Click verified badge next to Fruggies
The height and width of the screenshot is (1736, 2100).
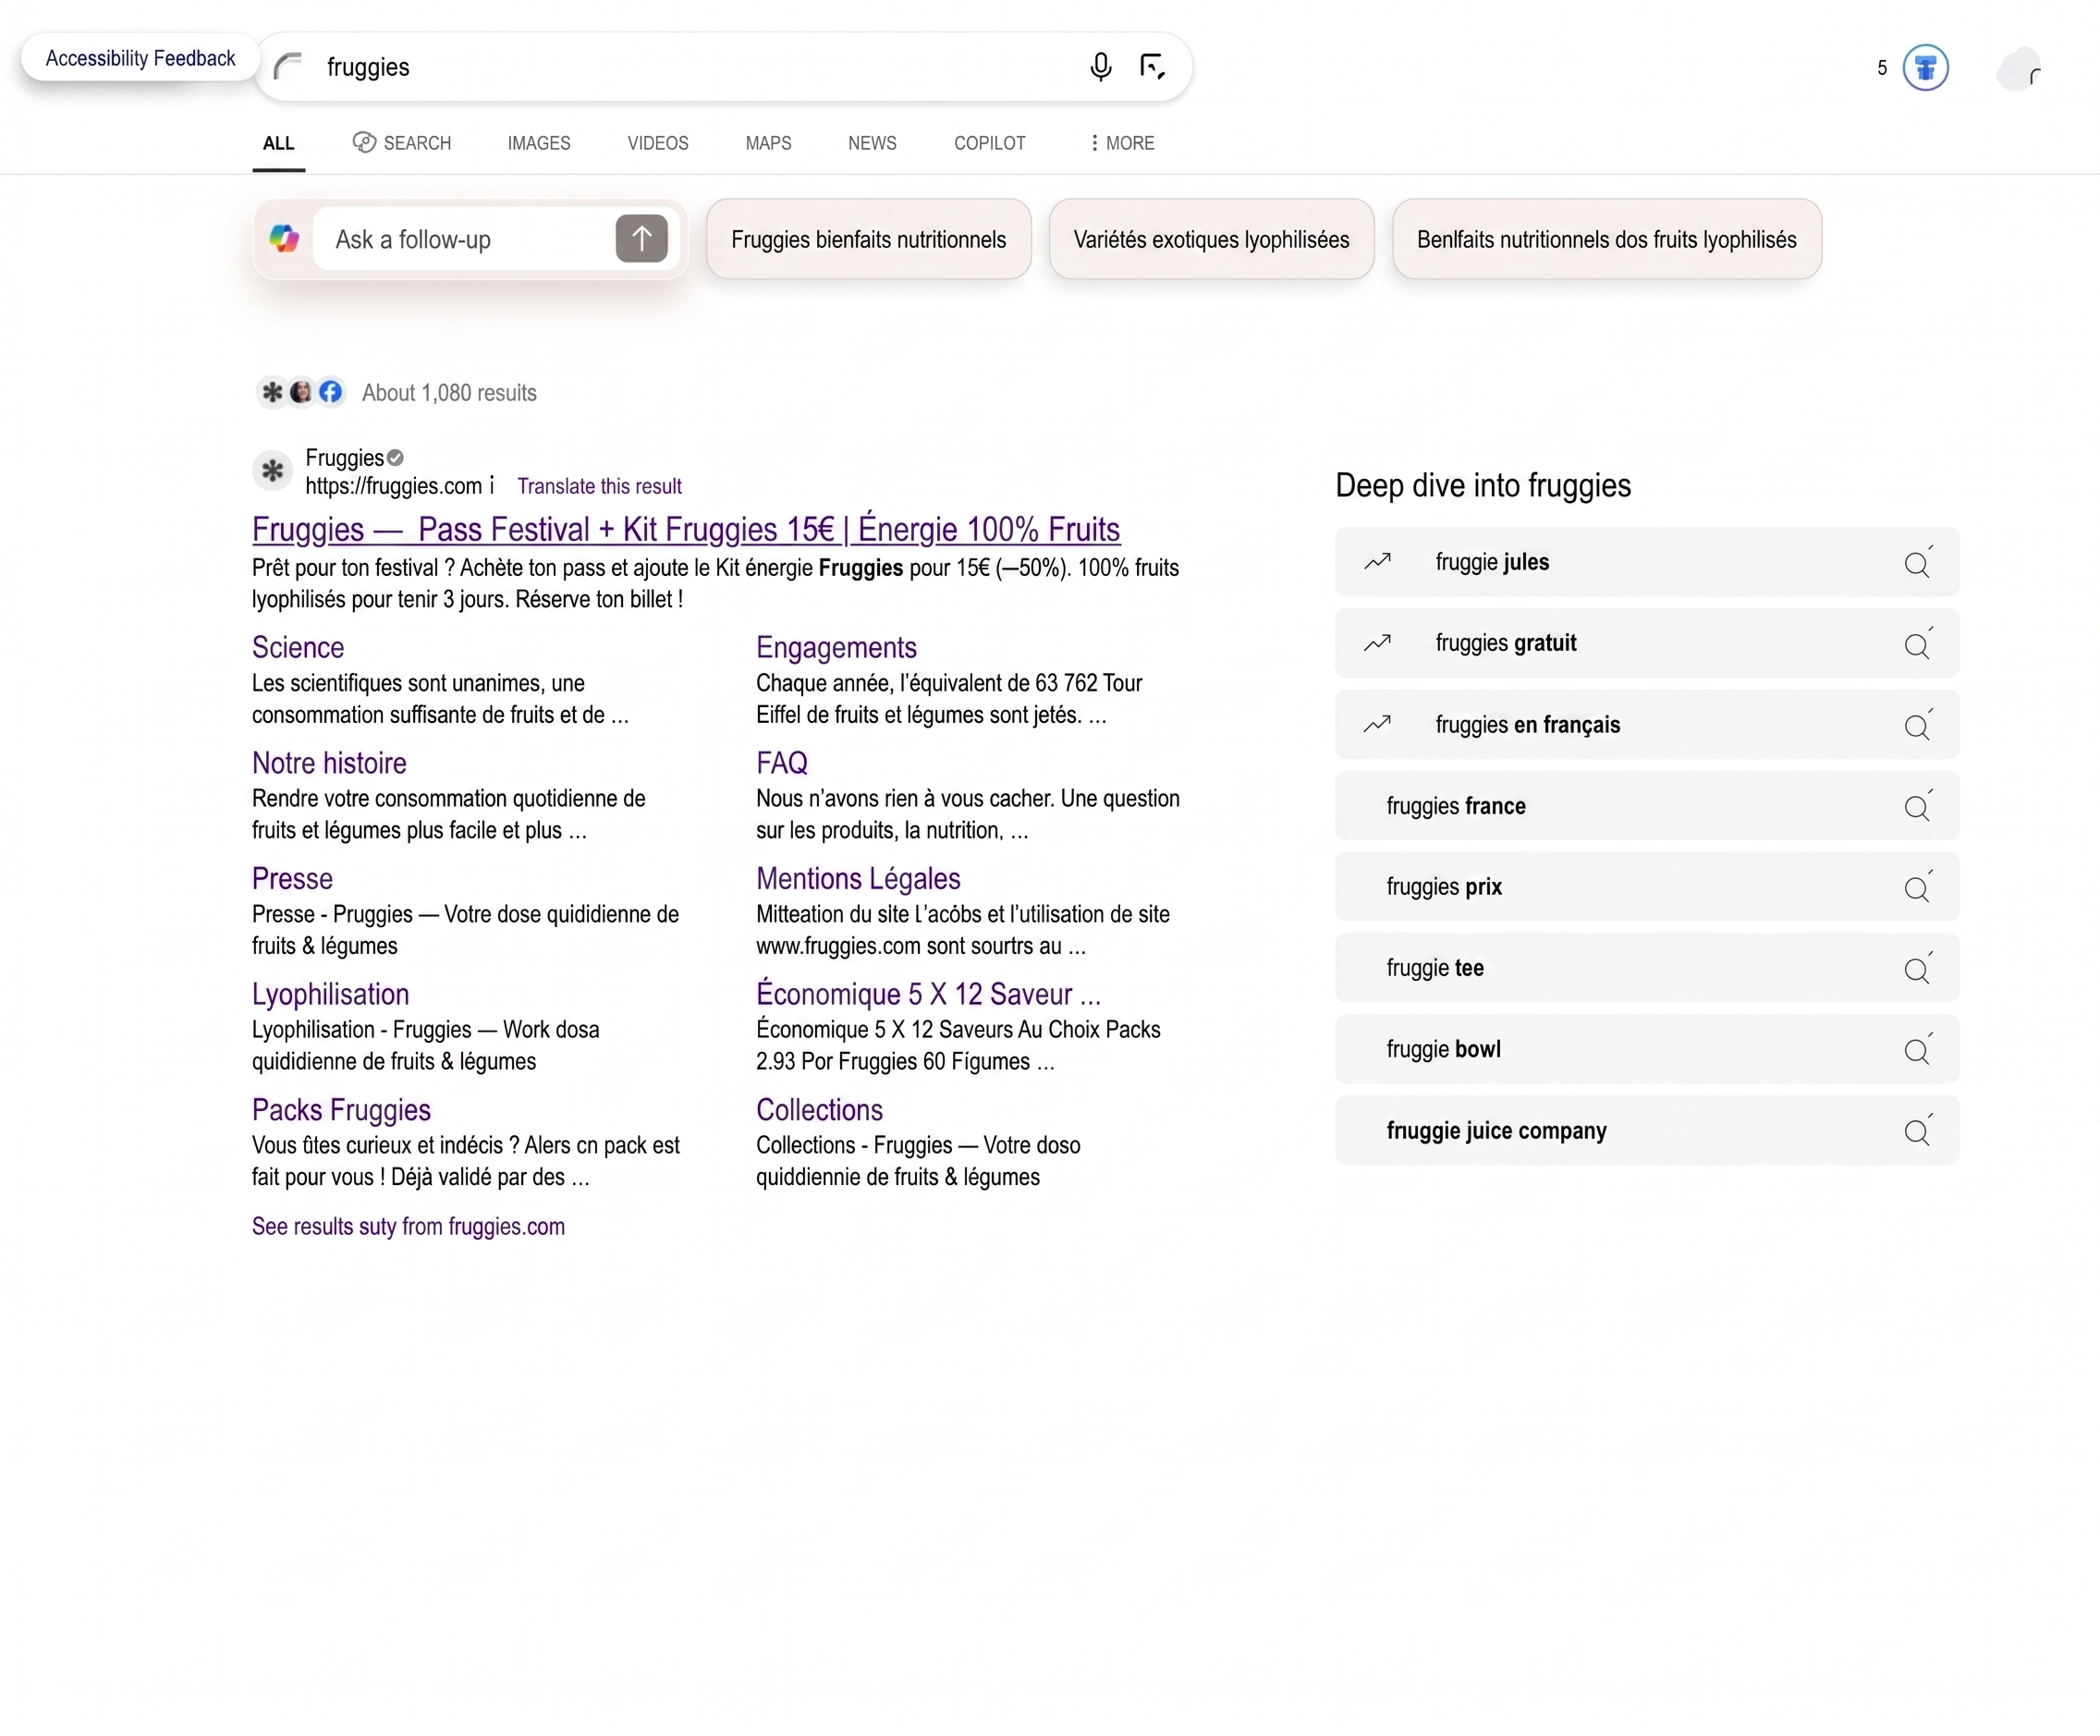[395, 458]
